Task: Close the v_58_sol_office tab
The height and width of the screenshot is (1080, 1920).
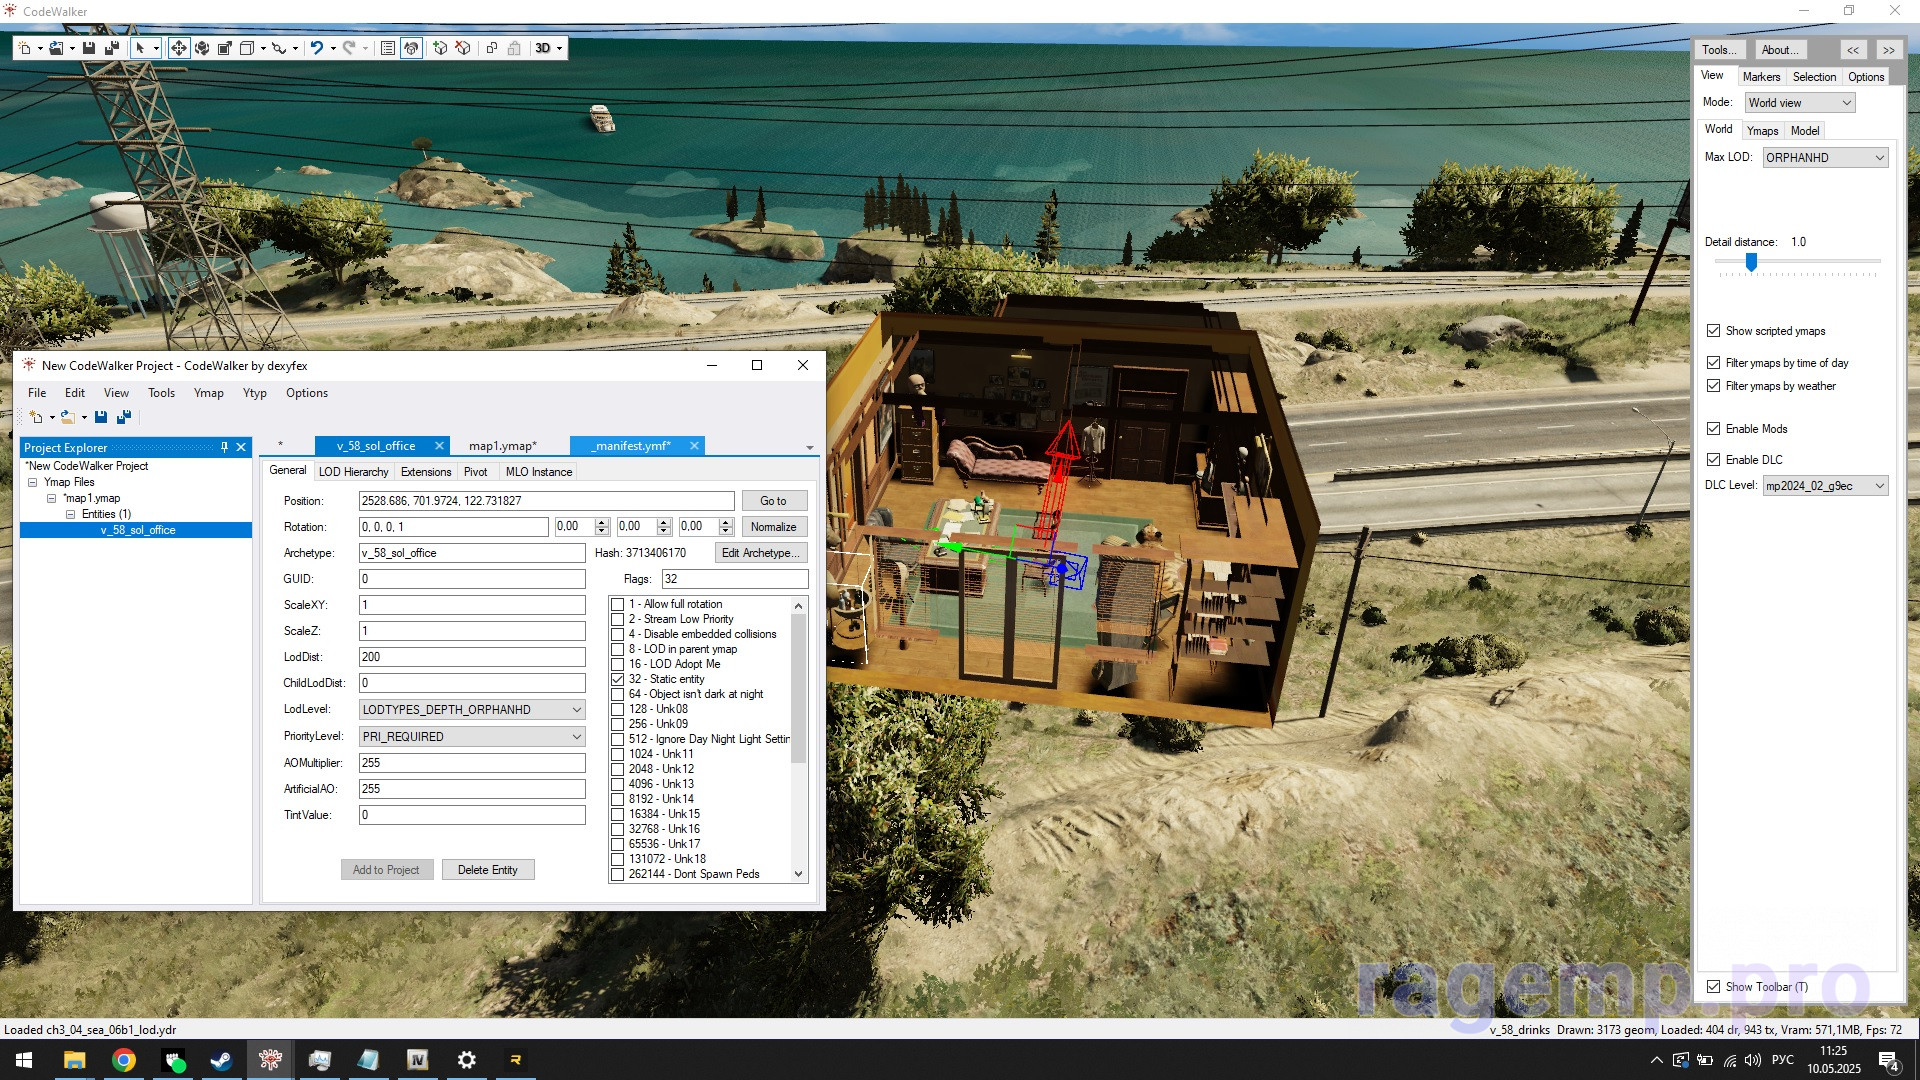Action: [x=439, y=446]
